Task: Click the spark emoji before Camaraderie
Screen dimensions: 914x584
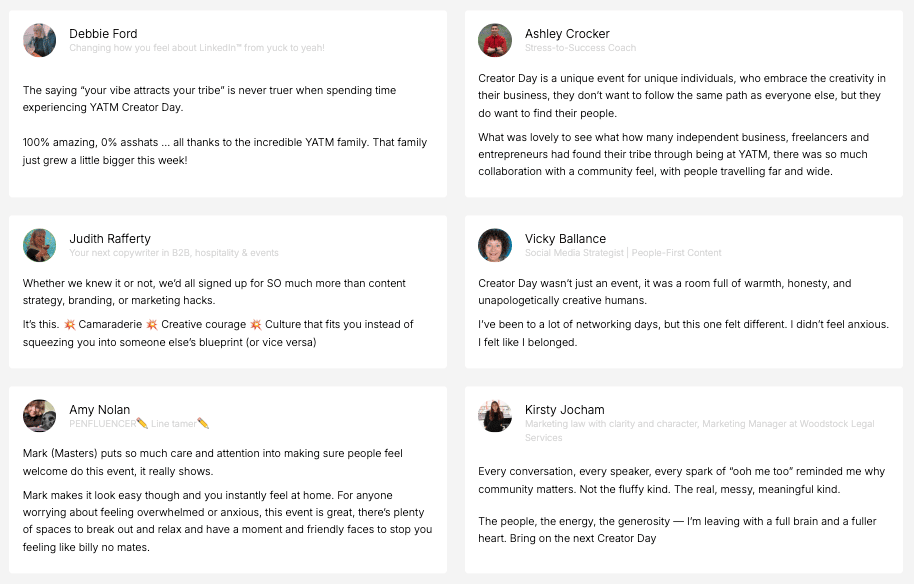Action: tap(70, 325)
